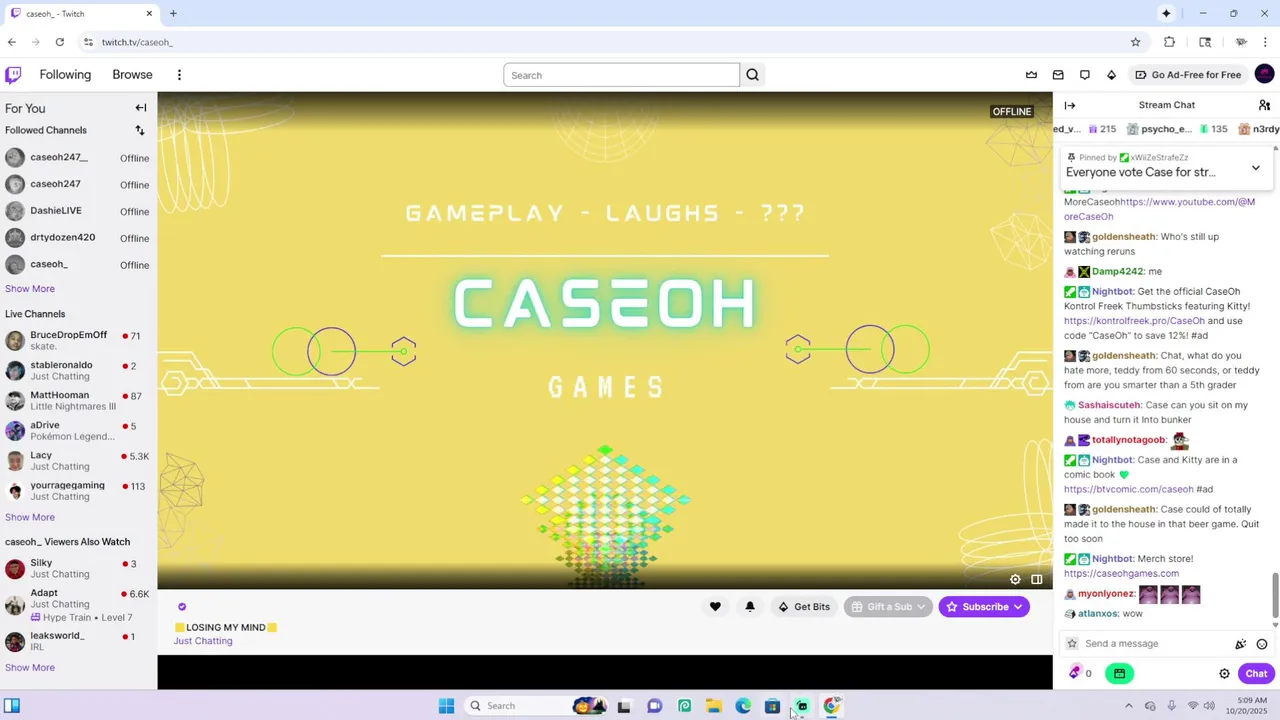
Task: Open the Twitch home logo
Action: click(x=13, y=75)
